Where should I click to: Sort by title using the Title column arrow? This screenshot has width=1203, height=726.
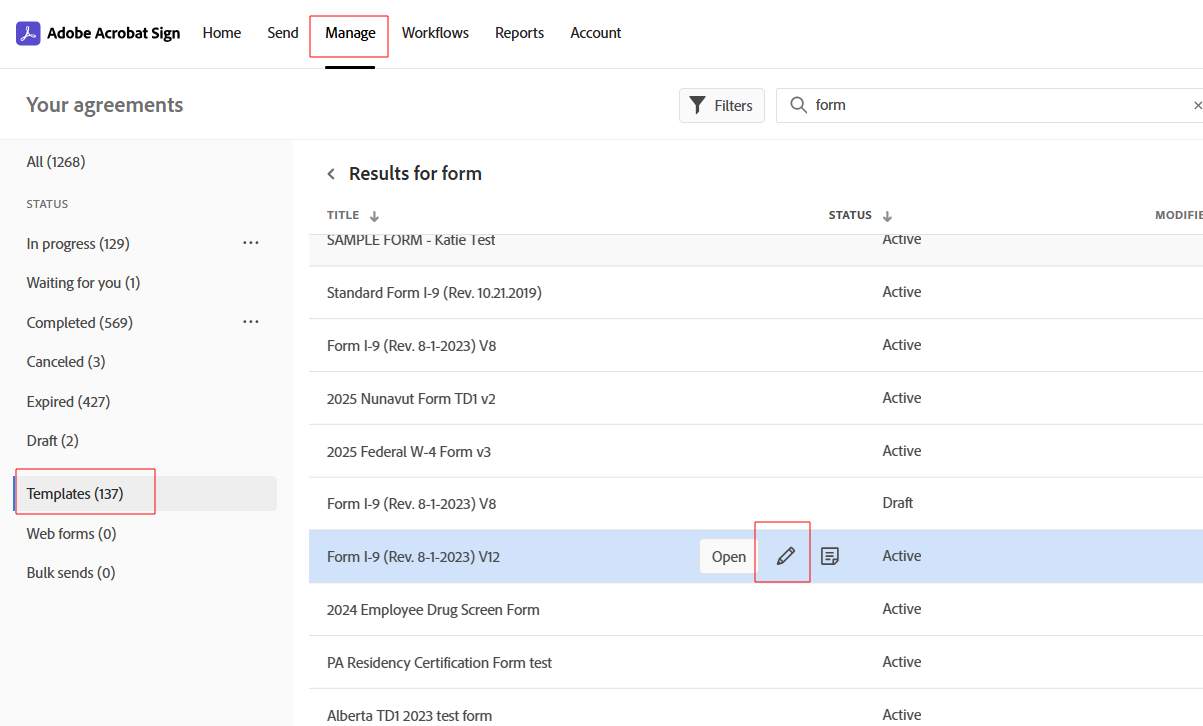tap(375, 216)
